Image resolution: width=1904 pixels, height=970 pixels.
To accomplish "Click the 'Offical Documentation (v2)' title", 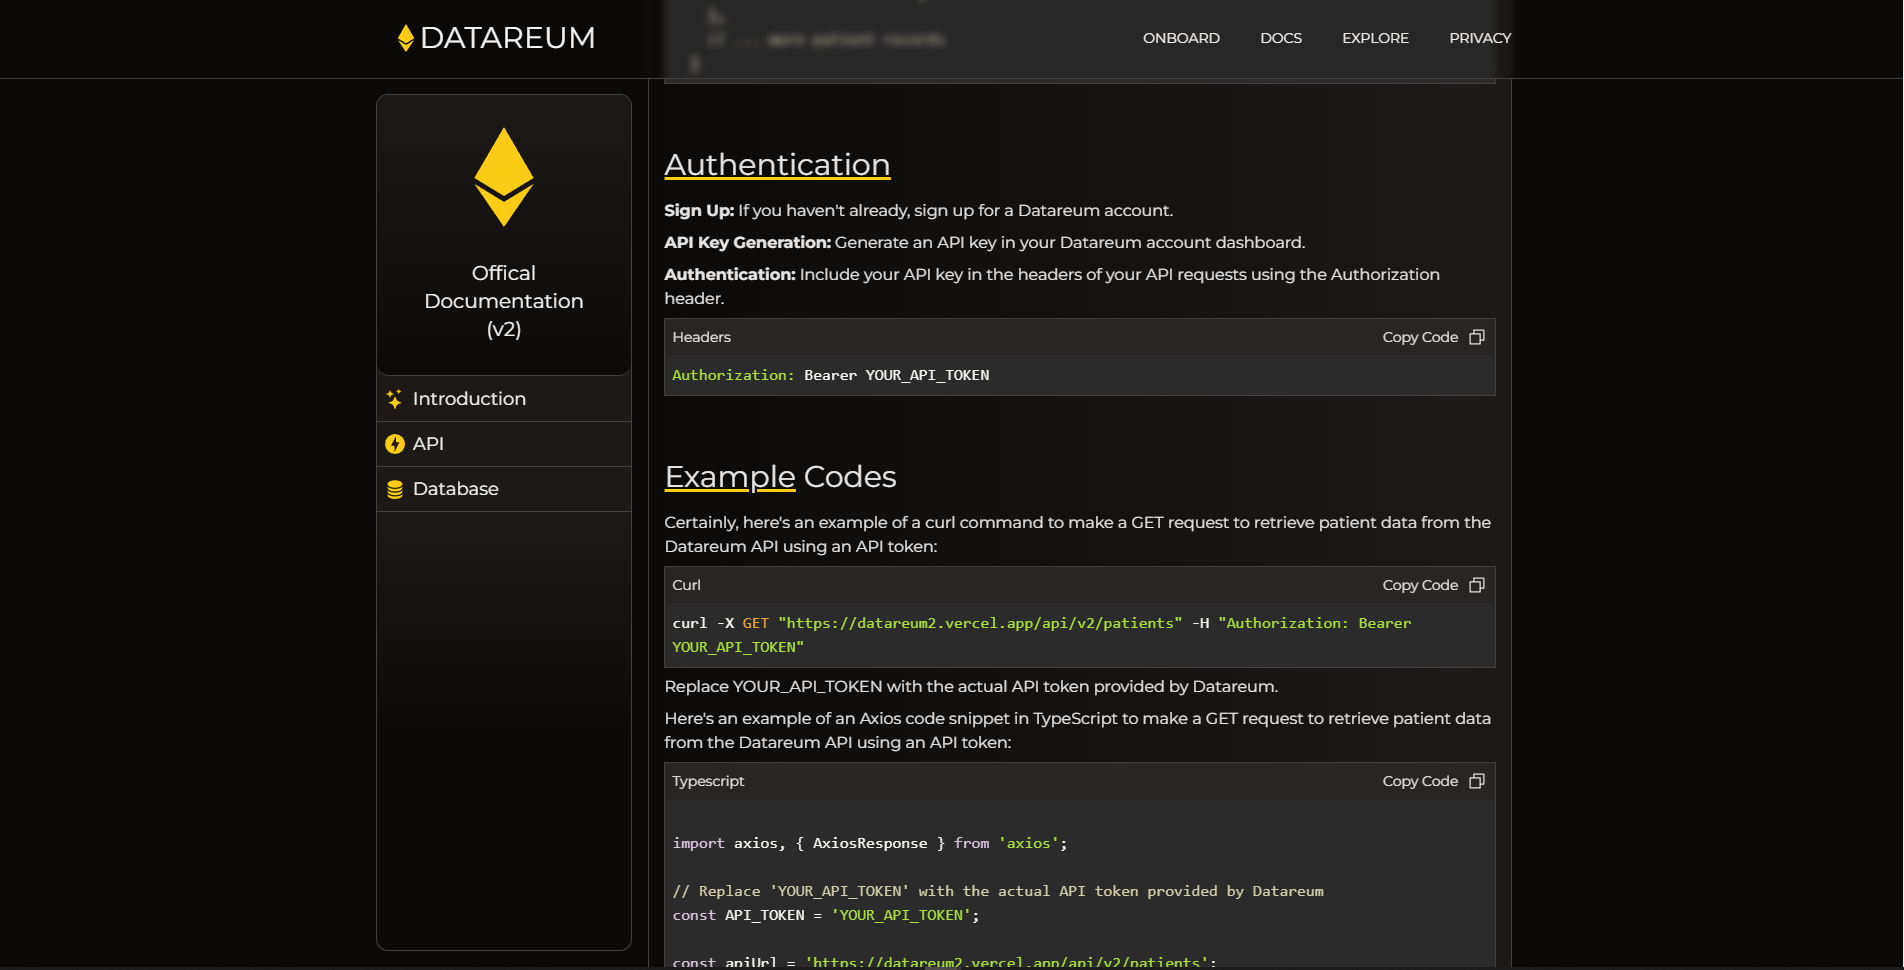I will 504,301.
